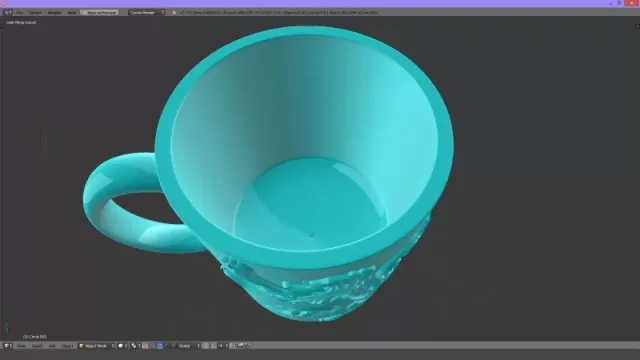This screenshot has width=640, height=360.
Task: Open the Select menu in 3D header
Action: coord(37,346)
